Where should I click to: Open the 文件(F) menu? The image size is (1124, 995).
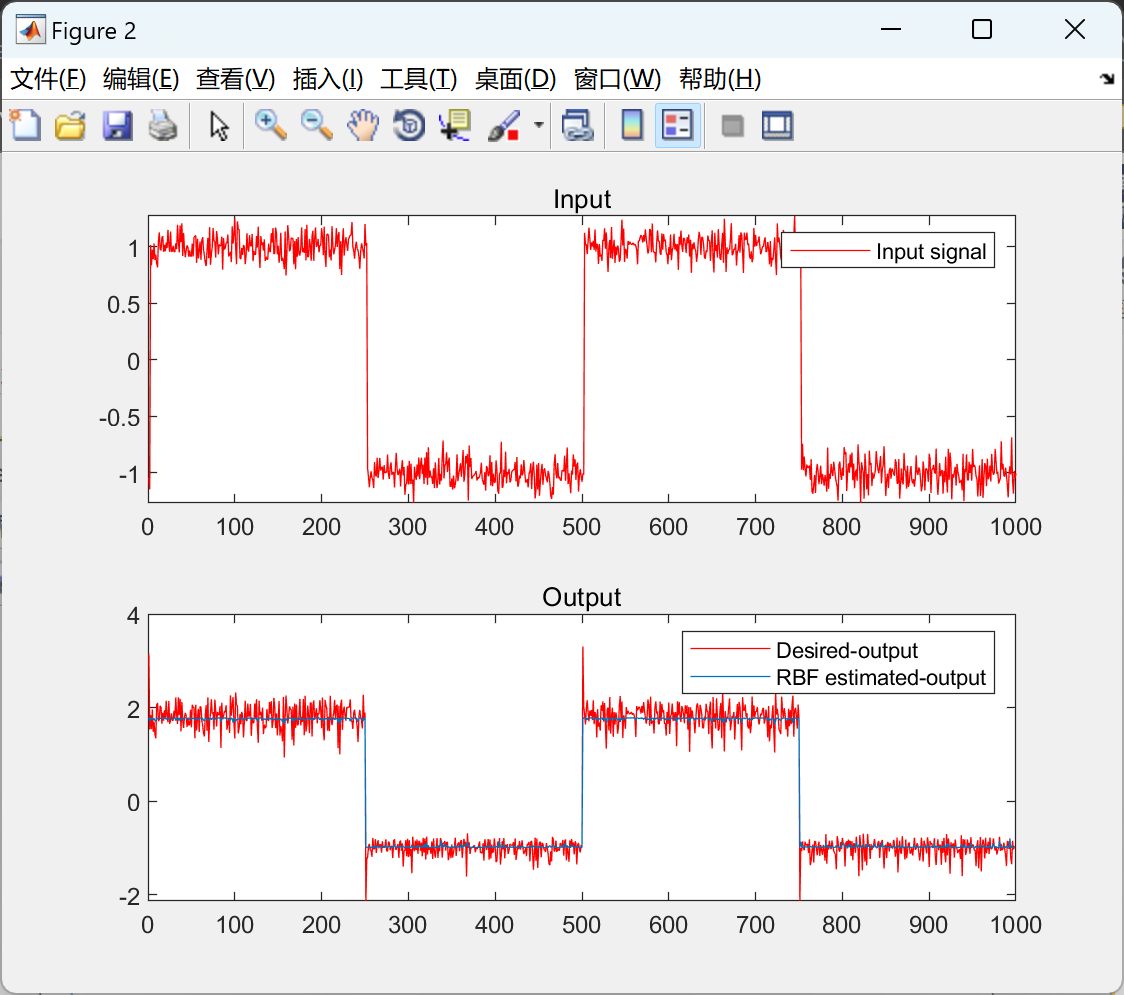pyautogui.click(x=48, y=79)
